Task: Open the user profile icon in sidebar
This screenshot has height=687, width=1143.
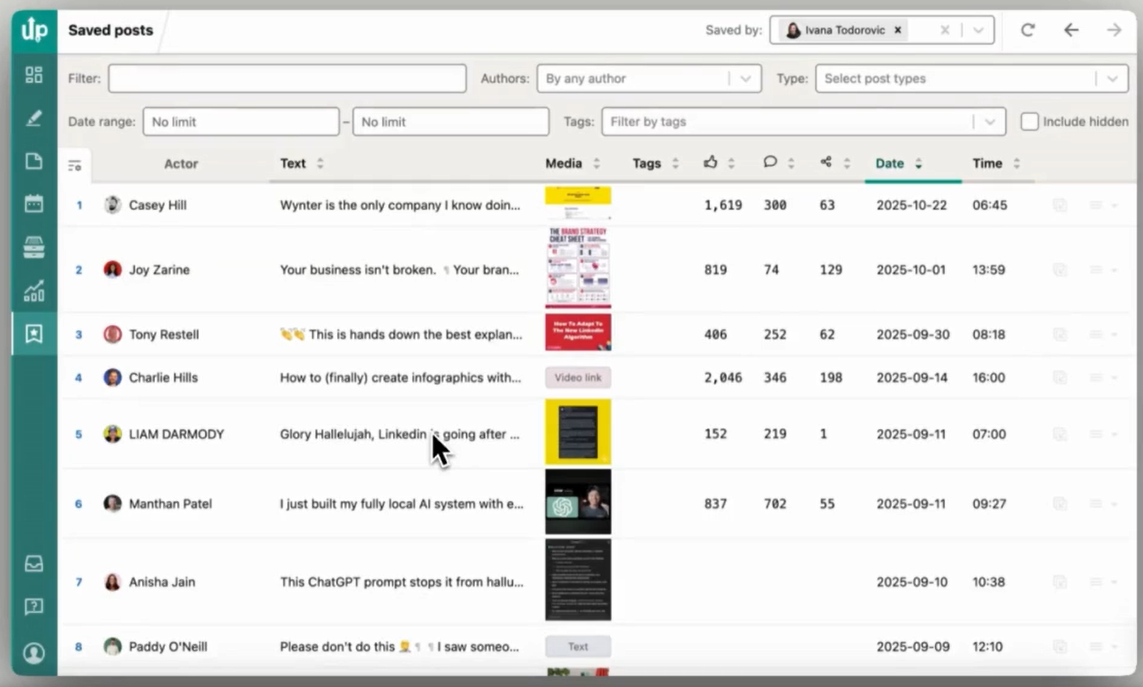Action: (34, 653)
